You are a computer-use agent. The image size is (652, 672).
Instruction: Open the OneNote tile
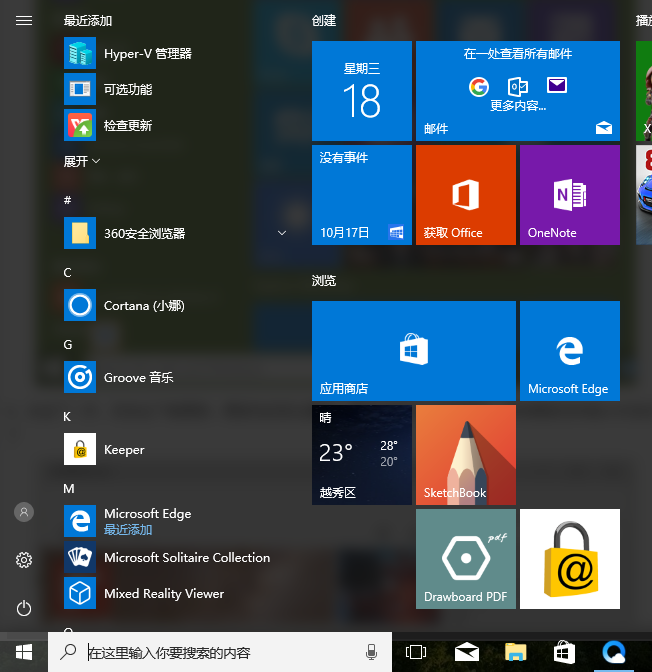(x=569, y=195)
